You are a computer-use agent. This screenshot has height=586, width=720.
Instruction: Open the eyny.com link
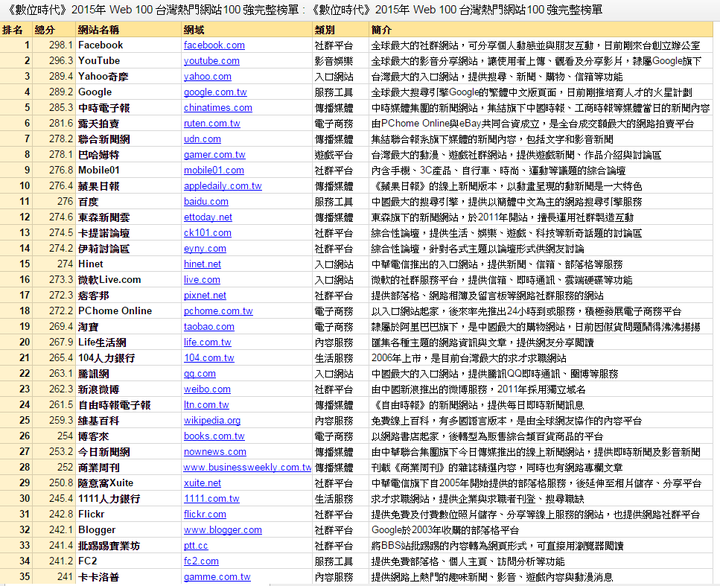205,248
